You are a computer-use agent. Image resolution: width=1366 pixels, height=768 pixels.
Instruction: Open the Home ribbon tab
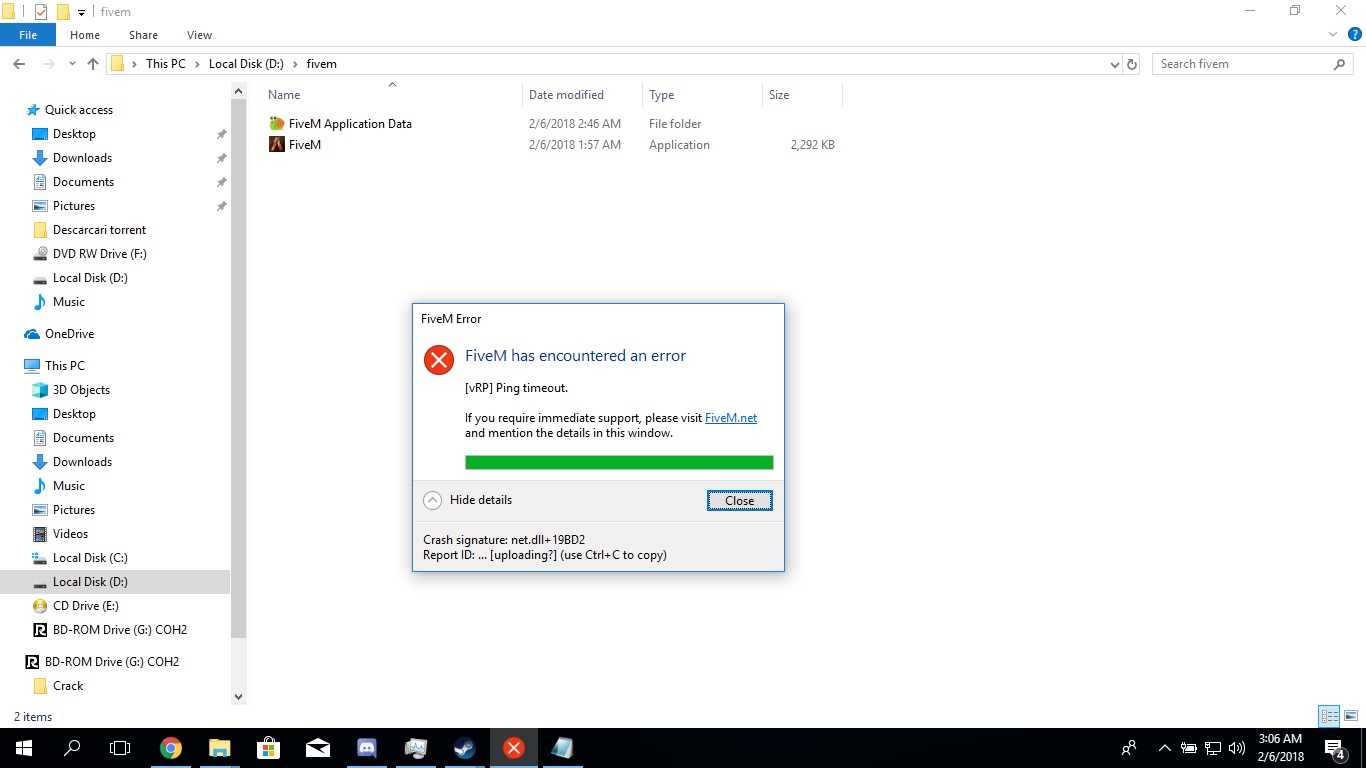click(85, 35)
